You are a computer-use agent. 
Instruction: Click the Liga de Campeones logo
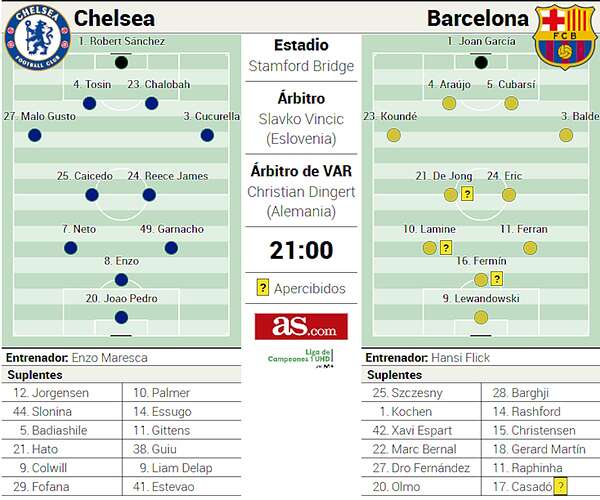(300, 359)
